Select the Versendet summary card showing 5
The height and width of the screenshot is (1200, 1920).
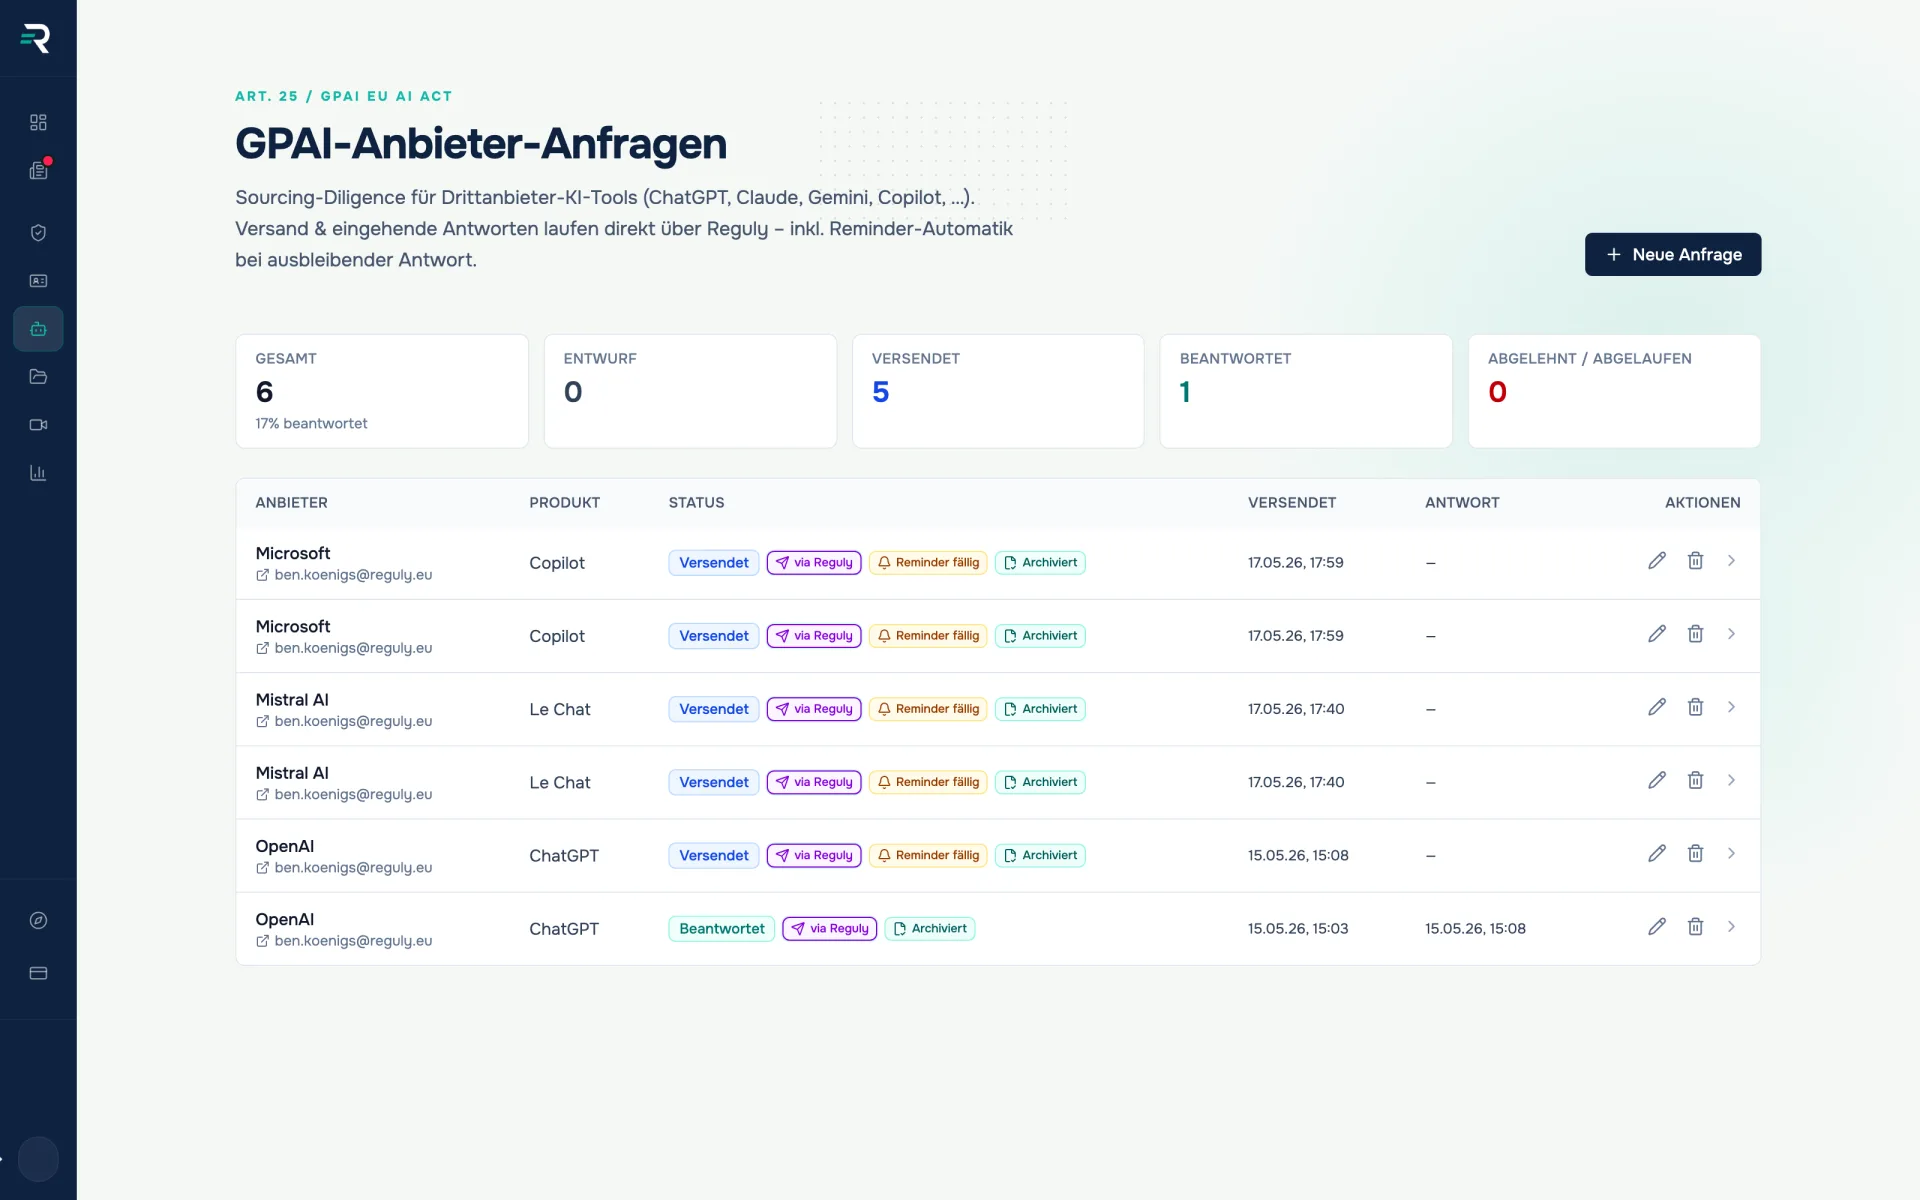tap(998, 391)
